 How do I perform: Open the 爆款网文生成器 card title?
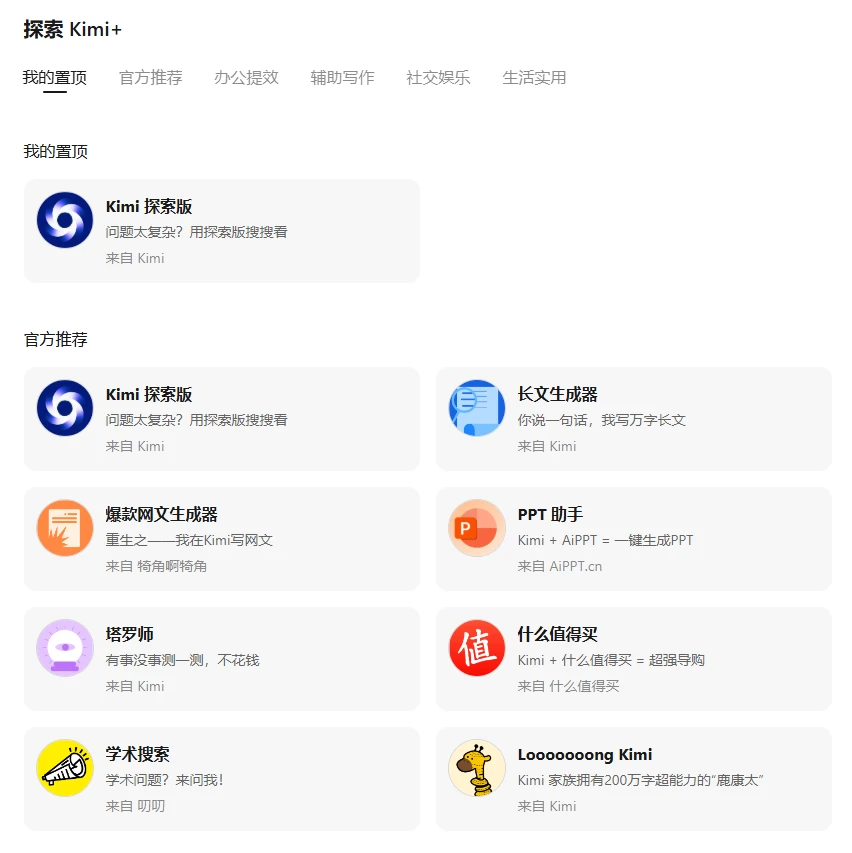pyautogui.click(x=162, y=515)
